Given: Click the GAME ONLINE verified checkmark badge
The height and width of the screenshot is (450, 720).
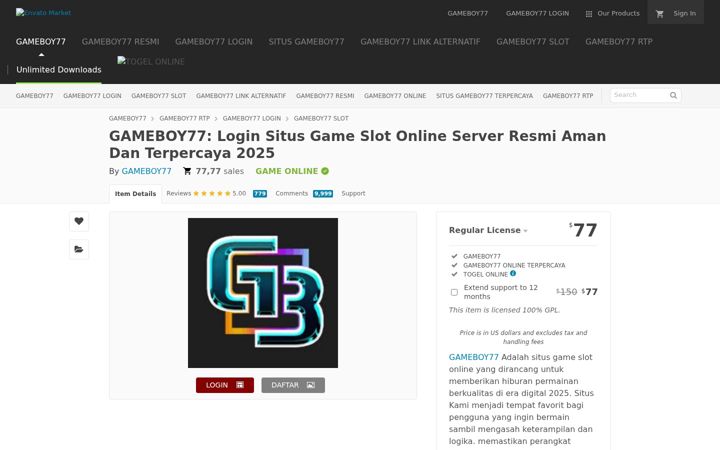Looking at the screenshot, I should click(x=325, y=171).
